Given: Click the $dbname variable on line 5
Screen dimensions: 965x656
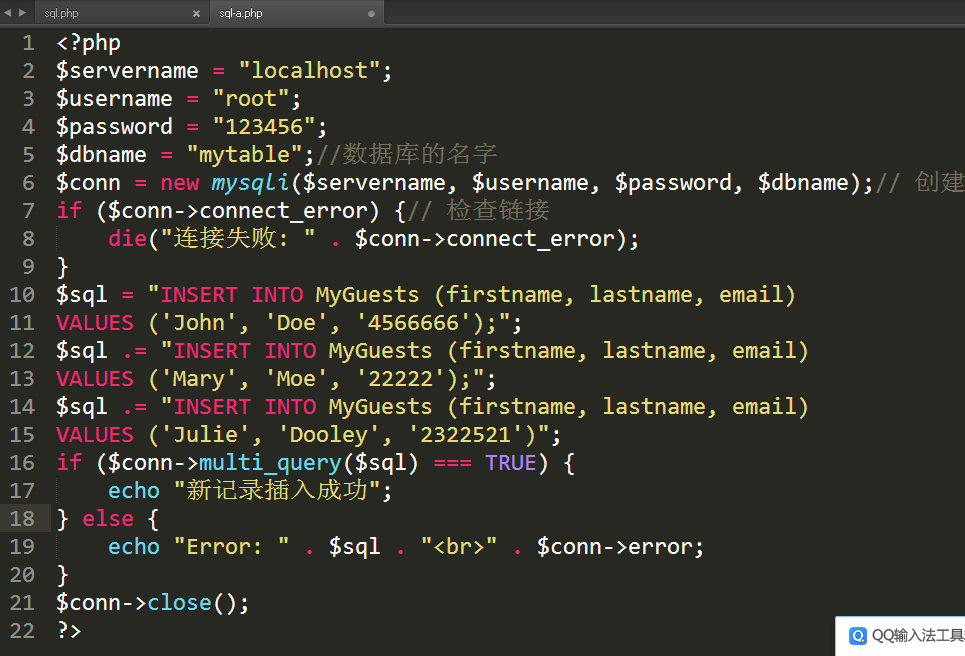Looking at the screenshot, I should (x=102, y=155).
